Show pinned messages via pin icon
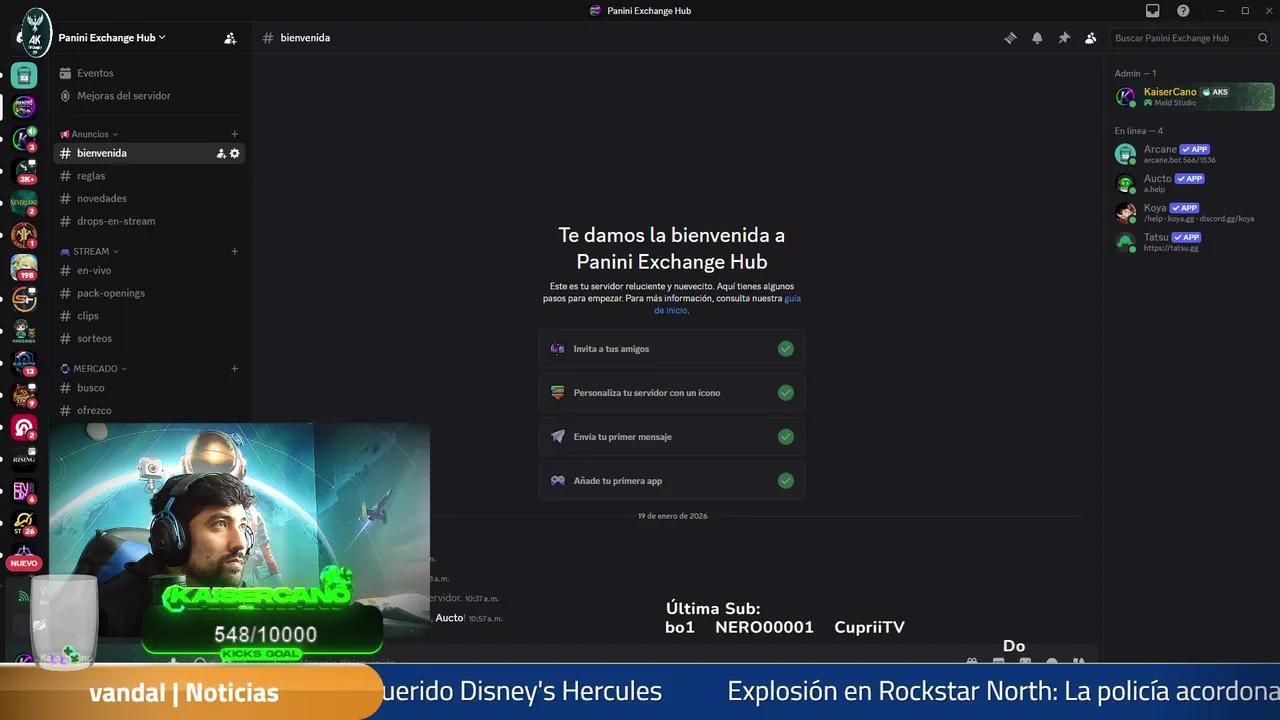The image size is (1280, 720). pos(1064,38)
